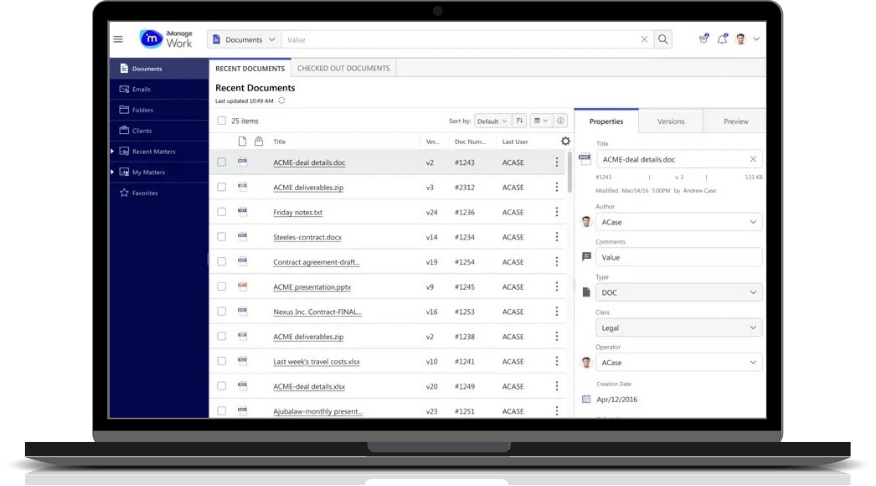
Task: Open Steeles-contract.docx link
Action: pyautogui.click(x=307, y=237)
